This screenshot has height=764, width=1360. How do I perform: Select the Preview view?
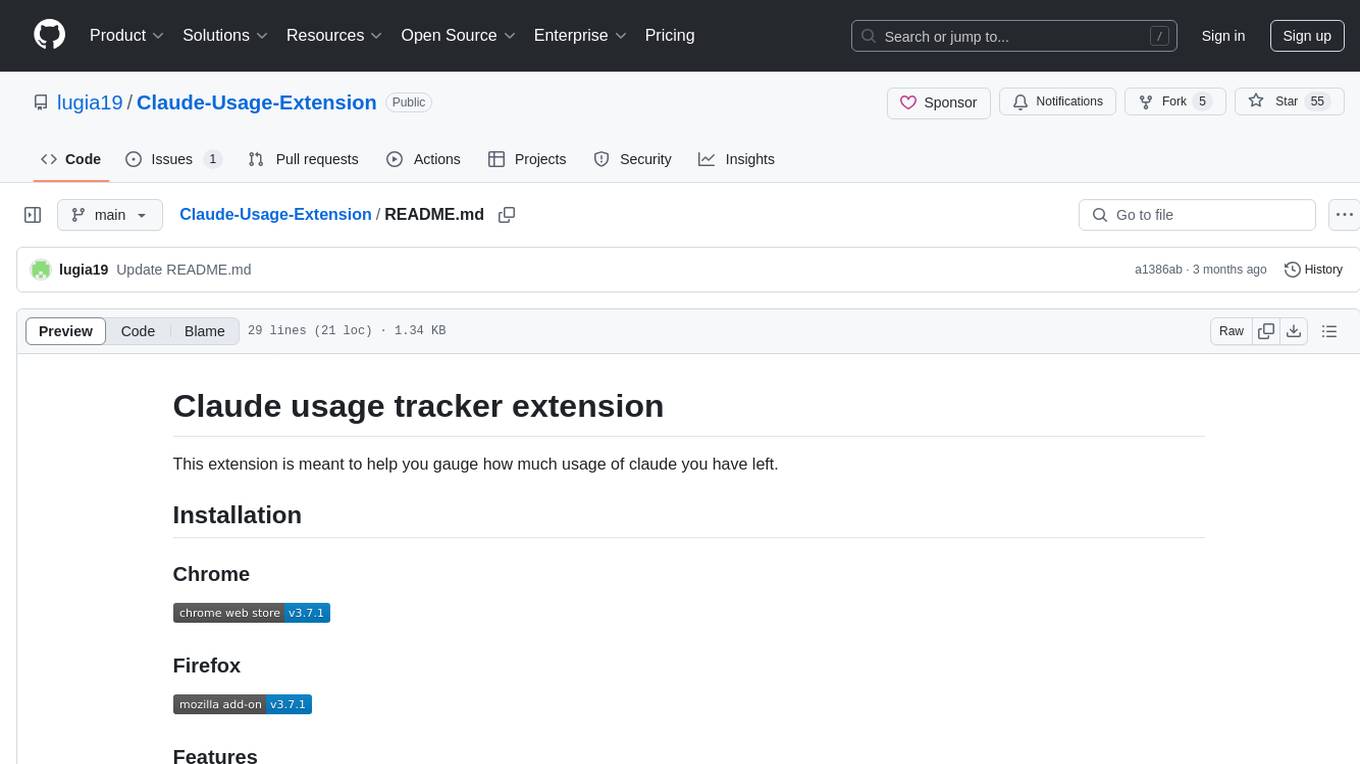tap(66, 331)
